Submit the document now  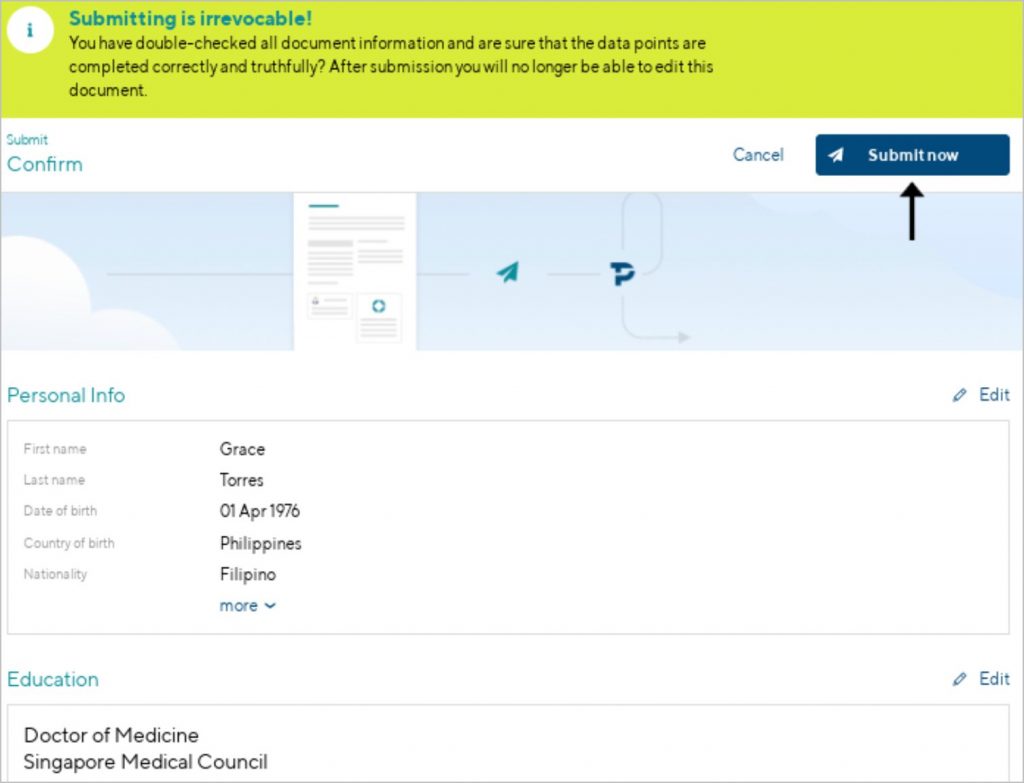coord(912,155)
